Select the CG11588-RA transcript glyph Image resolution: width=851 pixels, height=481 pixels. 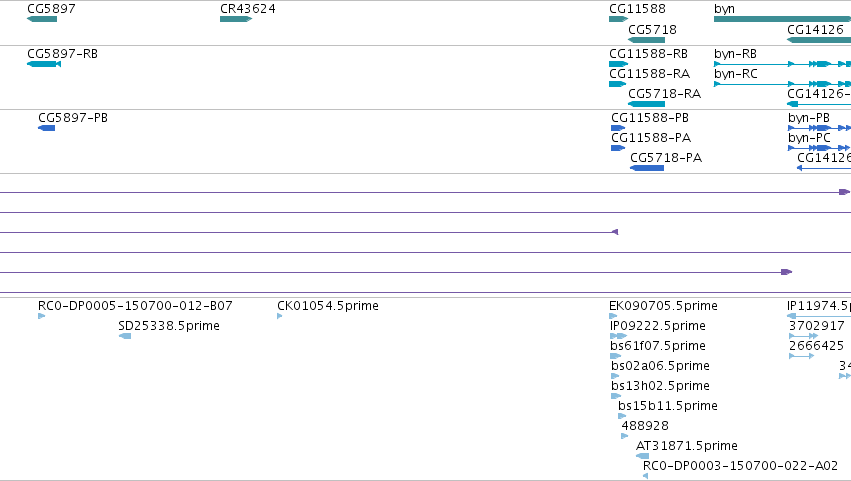point(618,84)
